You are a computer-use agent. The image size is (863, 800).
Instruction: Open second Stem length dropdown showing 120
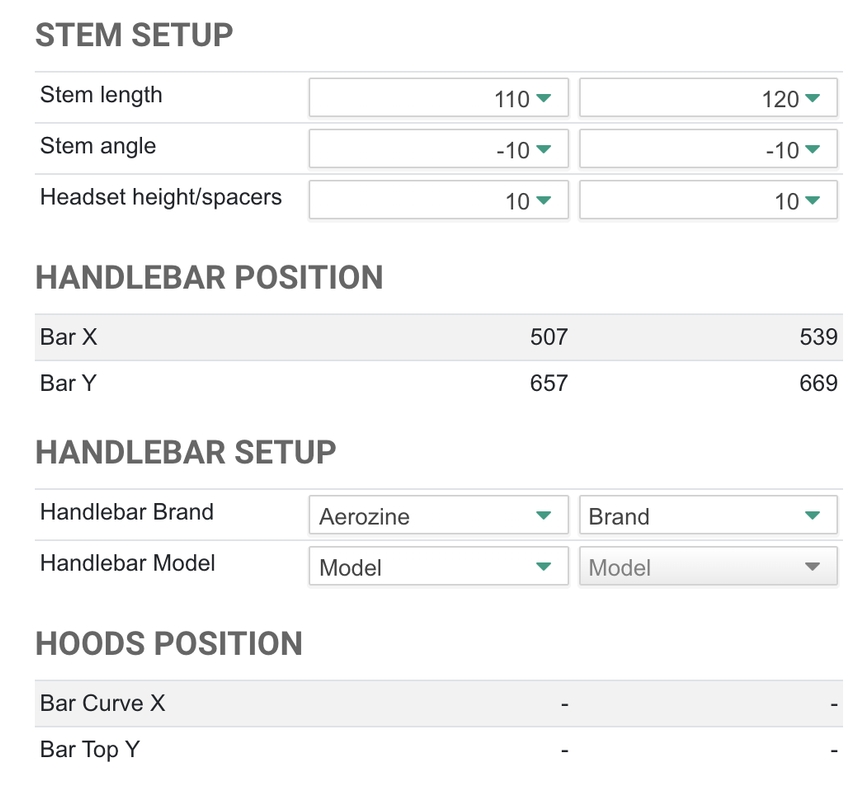(708, 98)
